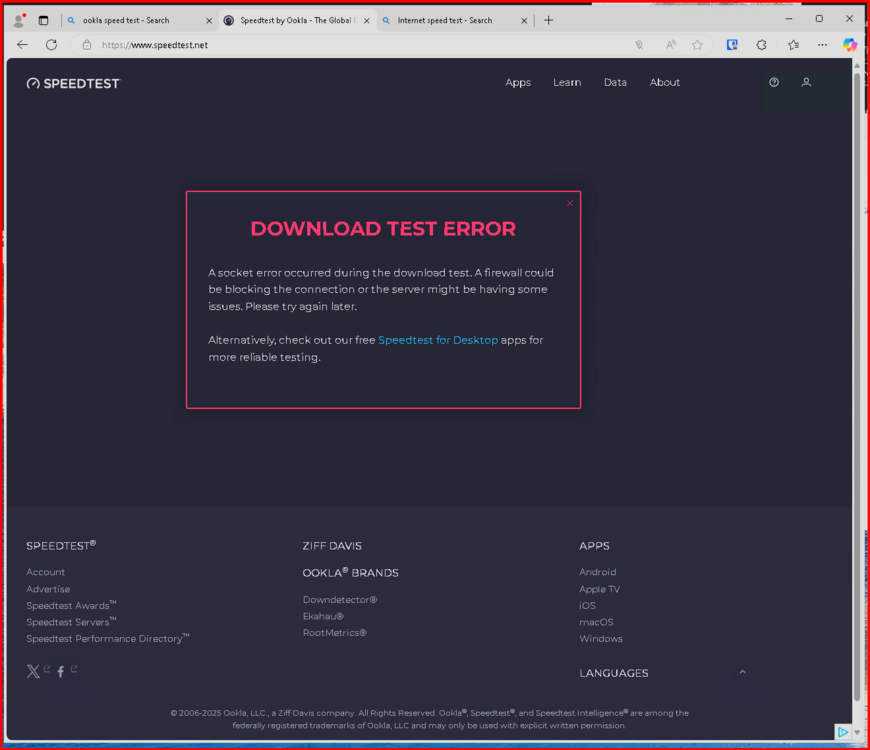Open the Copilot icon in toolbar
This screenshot has height=750, width=870.
(849, 45)
